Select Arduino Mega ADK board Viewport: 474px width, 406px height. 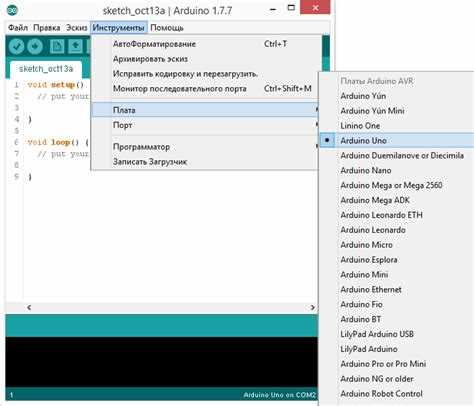397,200
